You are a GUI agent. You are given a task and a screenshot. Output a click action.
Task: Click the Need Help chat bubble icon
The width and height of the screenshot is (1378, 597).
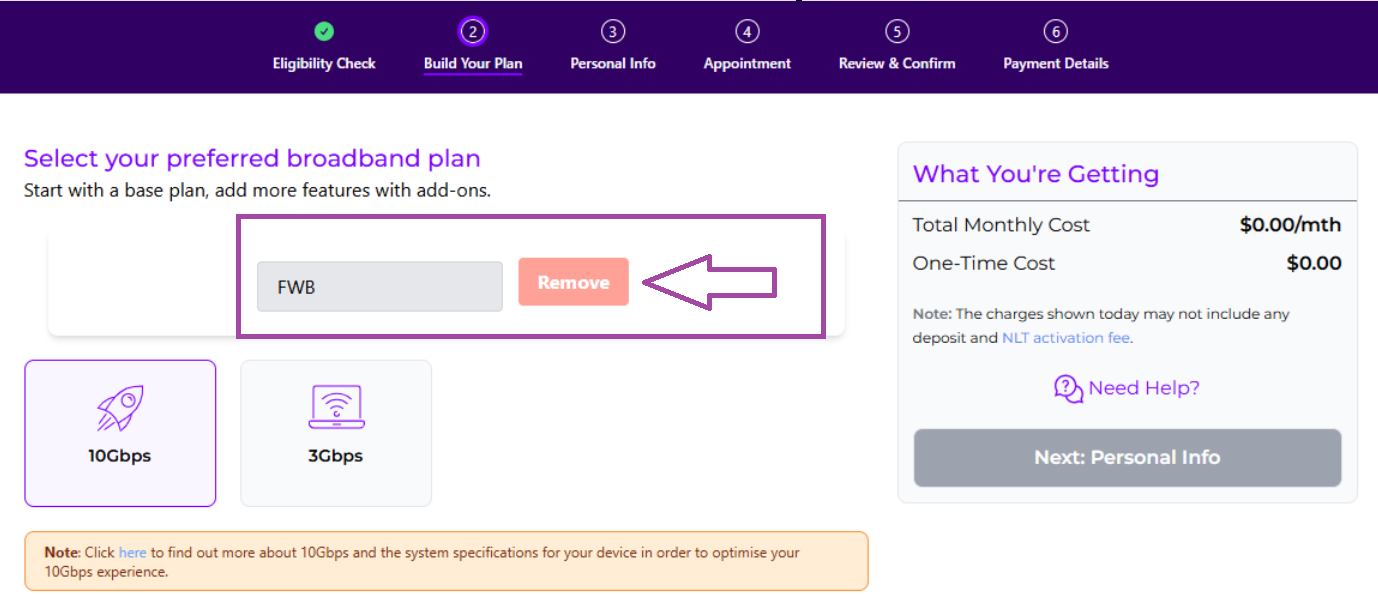(1068, 388)
